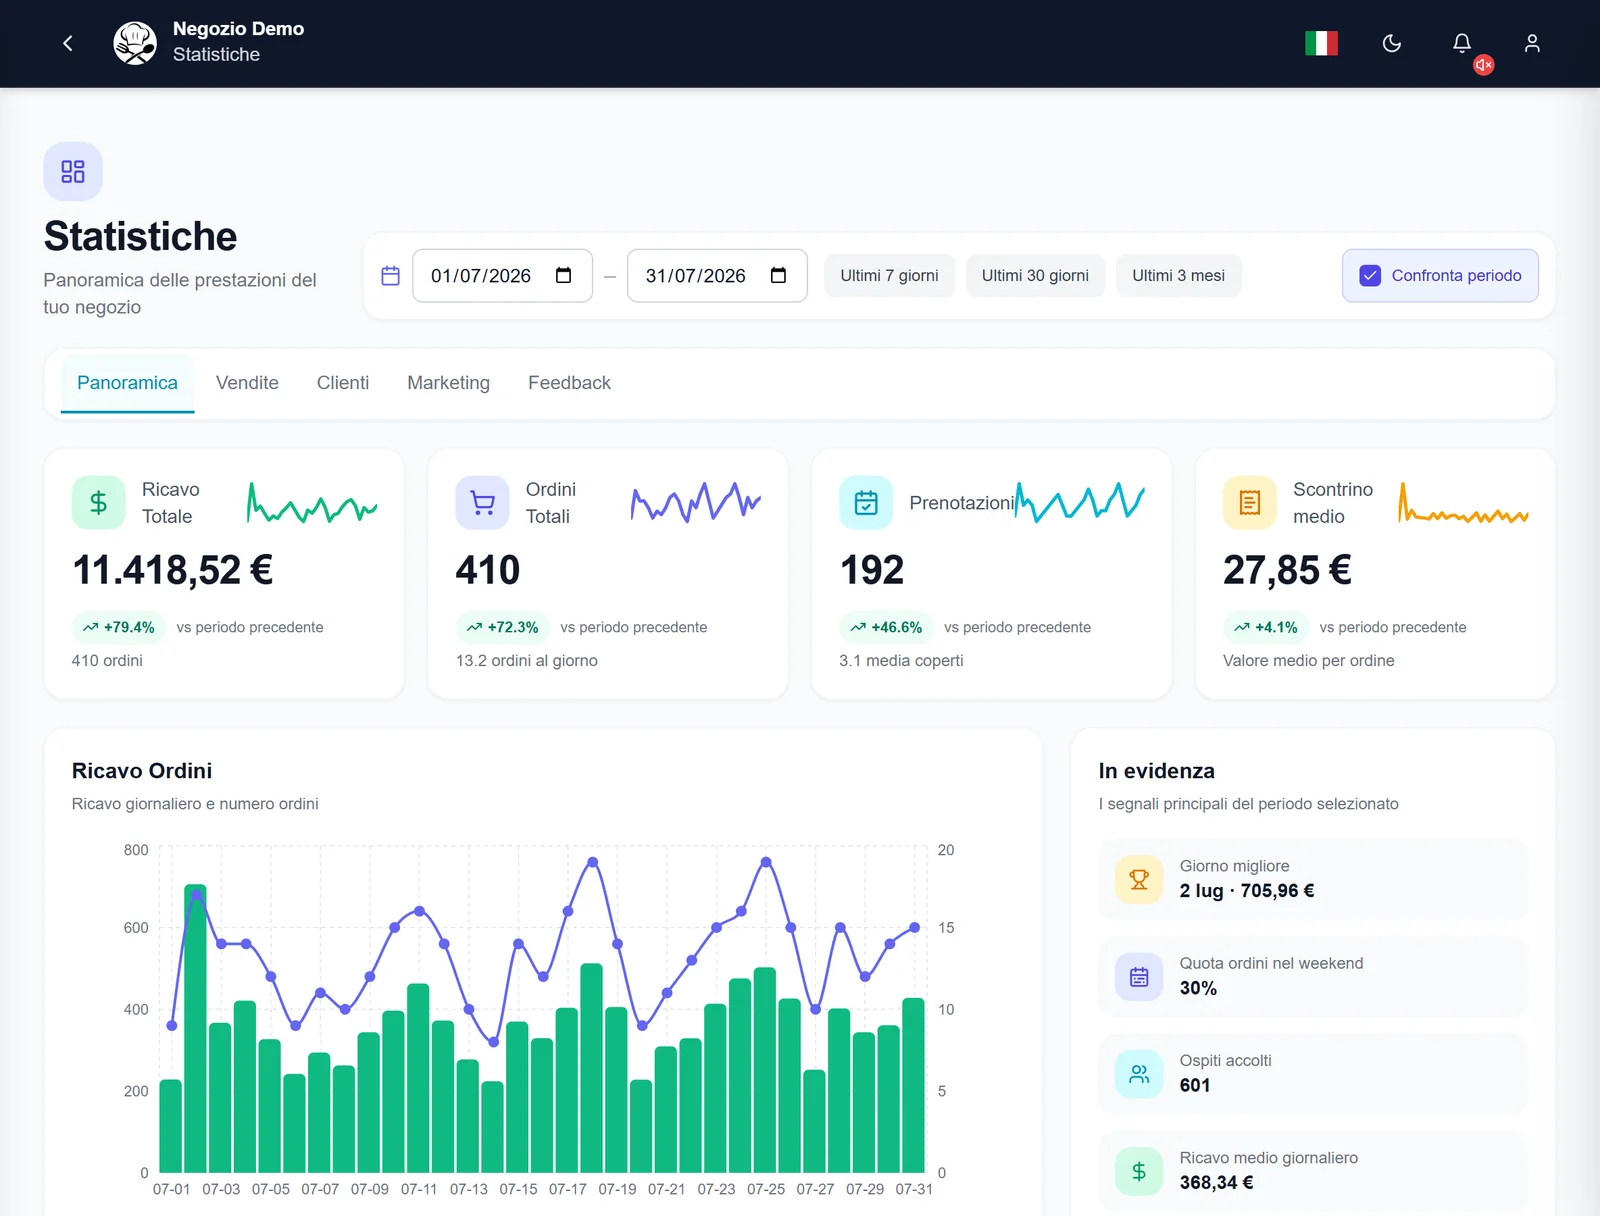Screen dimensions: 1600x1216
Task: Click the last line point at 07-31
Action: (914, 927)
